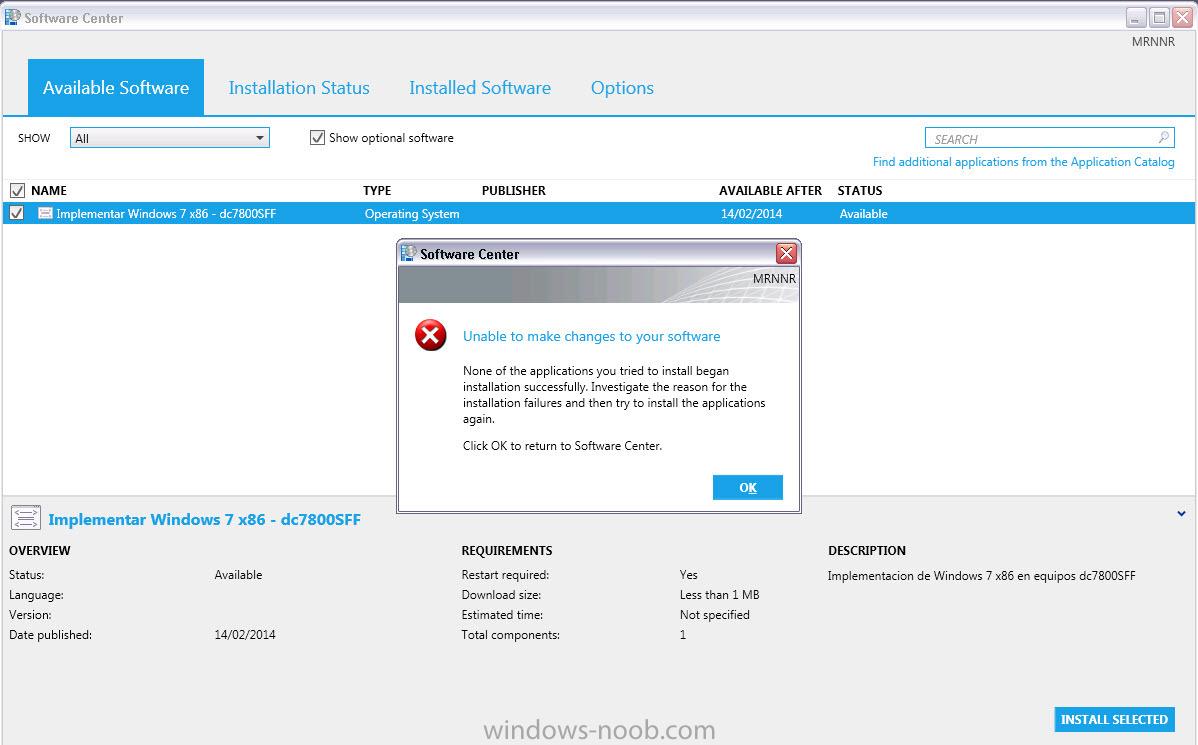Select 'Implementar Windows 7 x86 - dc7800SFF' row name

coord(166,214)
